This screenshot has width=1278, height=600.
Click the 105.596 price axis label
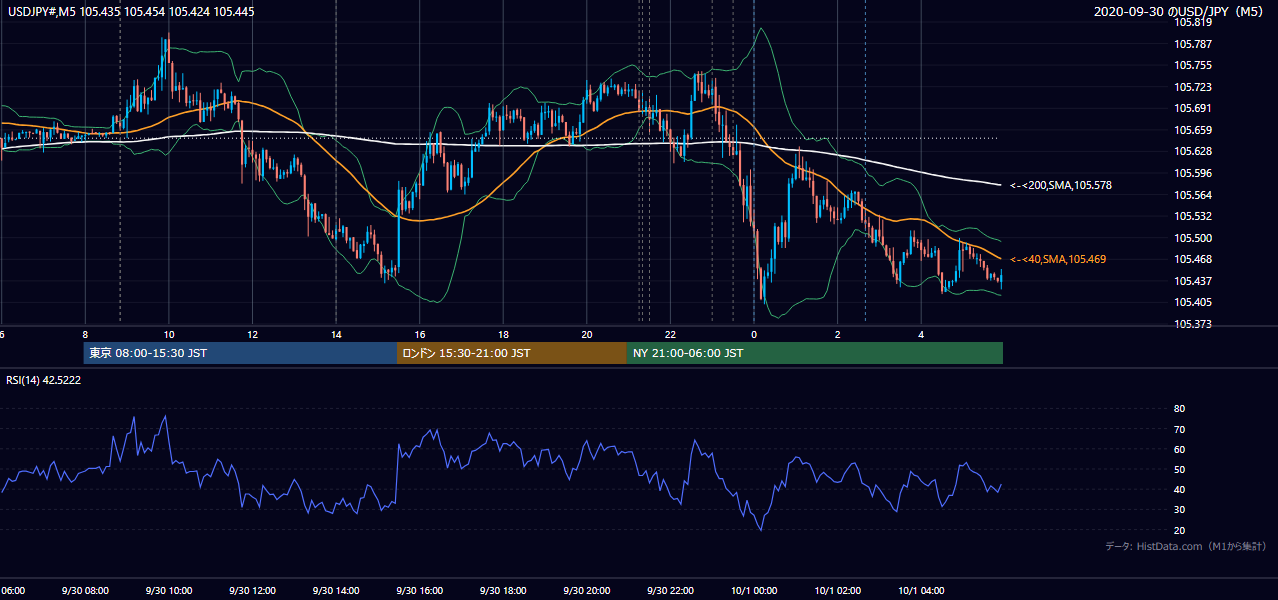[1194, 173]
